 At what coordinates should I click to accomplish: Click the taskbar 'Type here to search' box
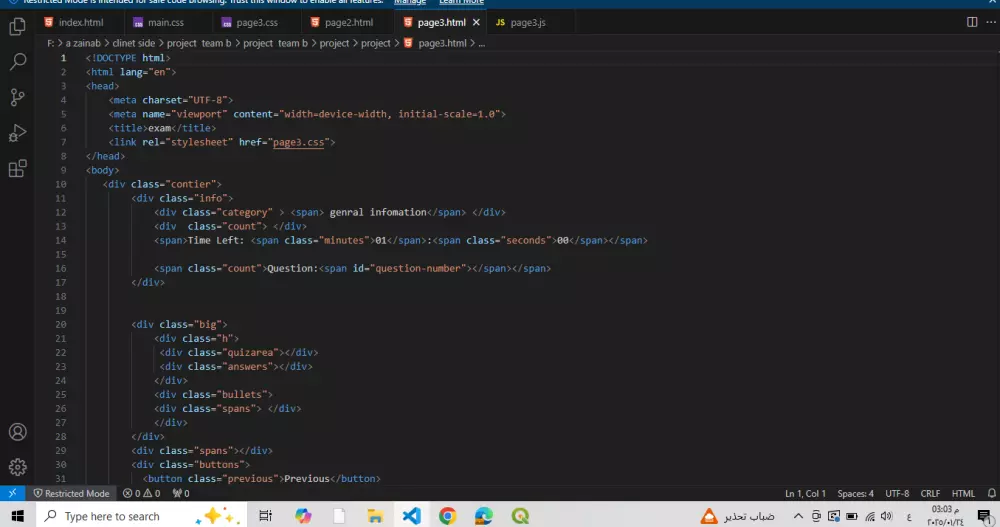tap(141, 516)
